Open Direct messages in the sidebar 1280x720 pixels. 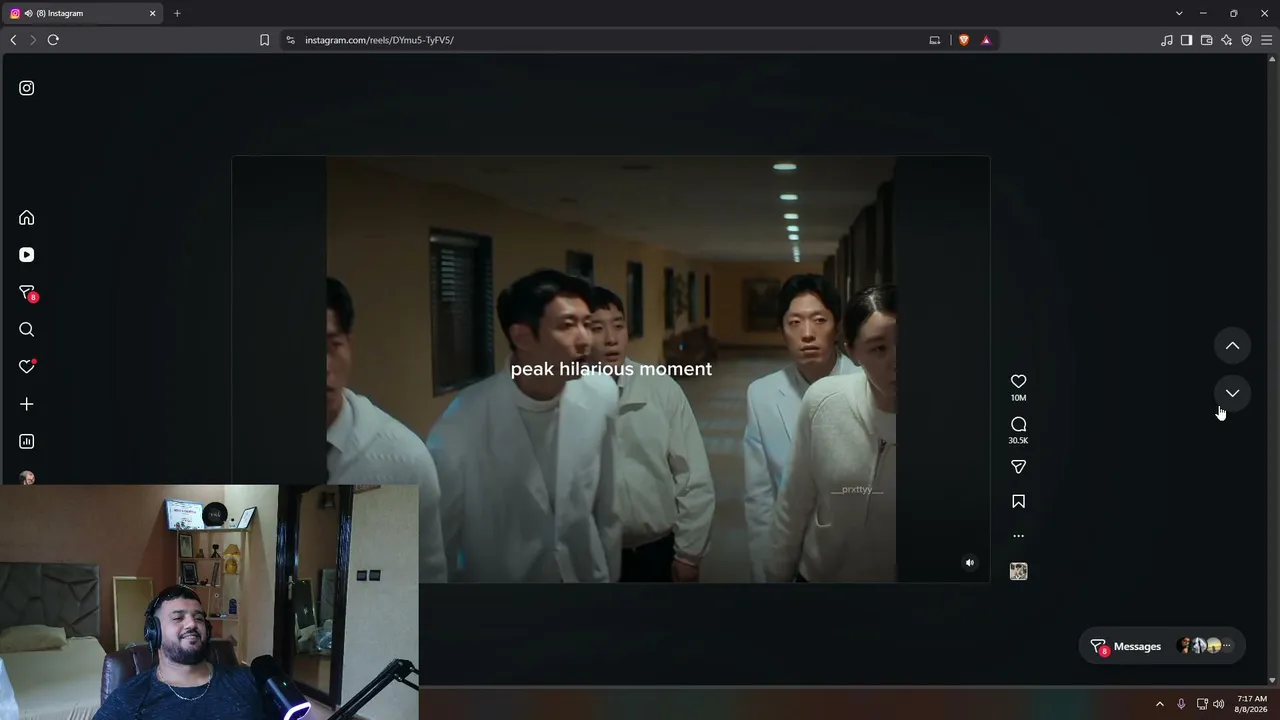coord(27,293)
